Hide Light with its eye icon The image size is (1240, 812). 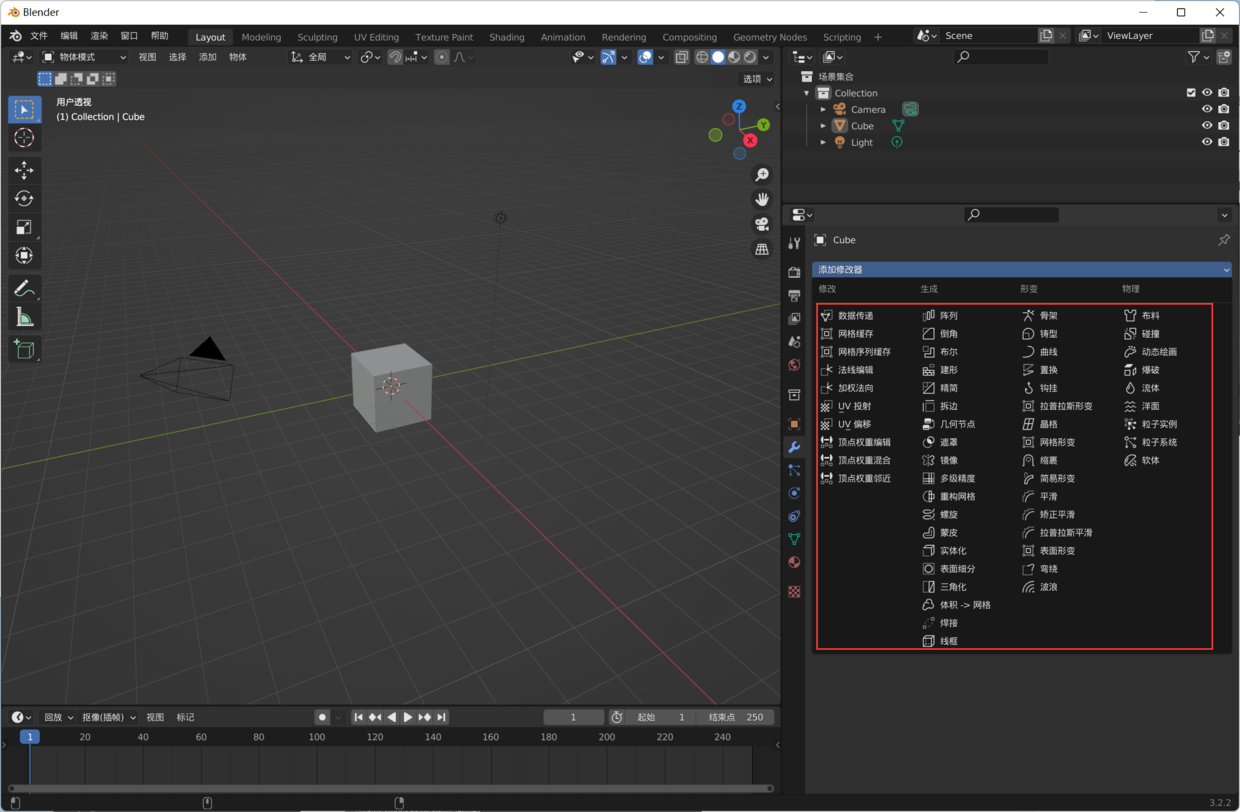1207,142
